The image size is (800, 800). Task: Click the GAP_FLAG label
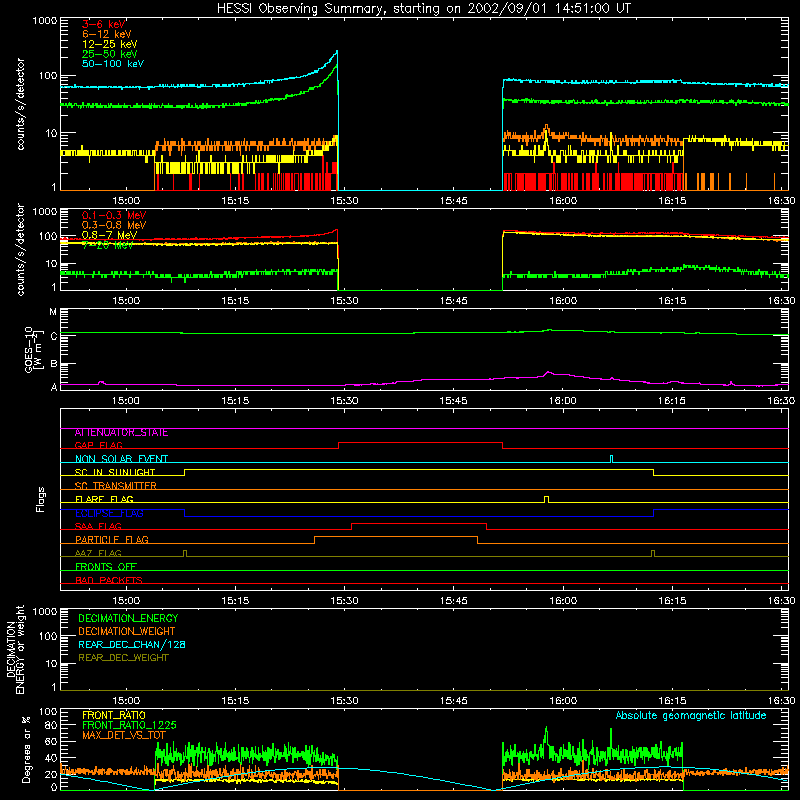tap(98, 445)
